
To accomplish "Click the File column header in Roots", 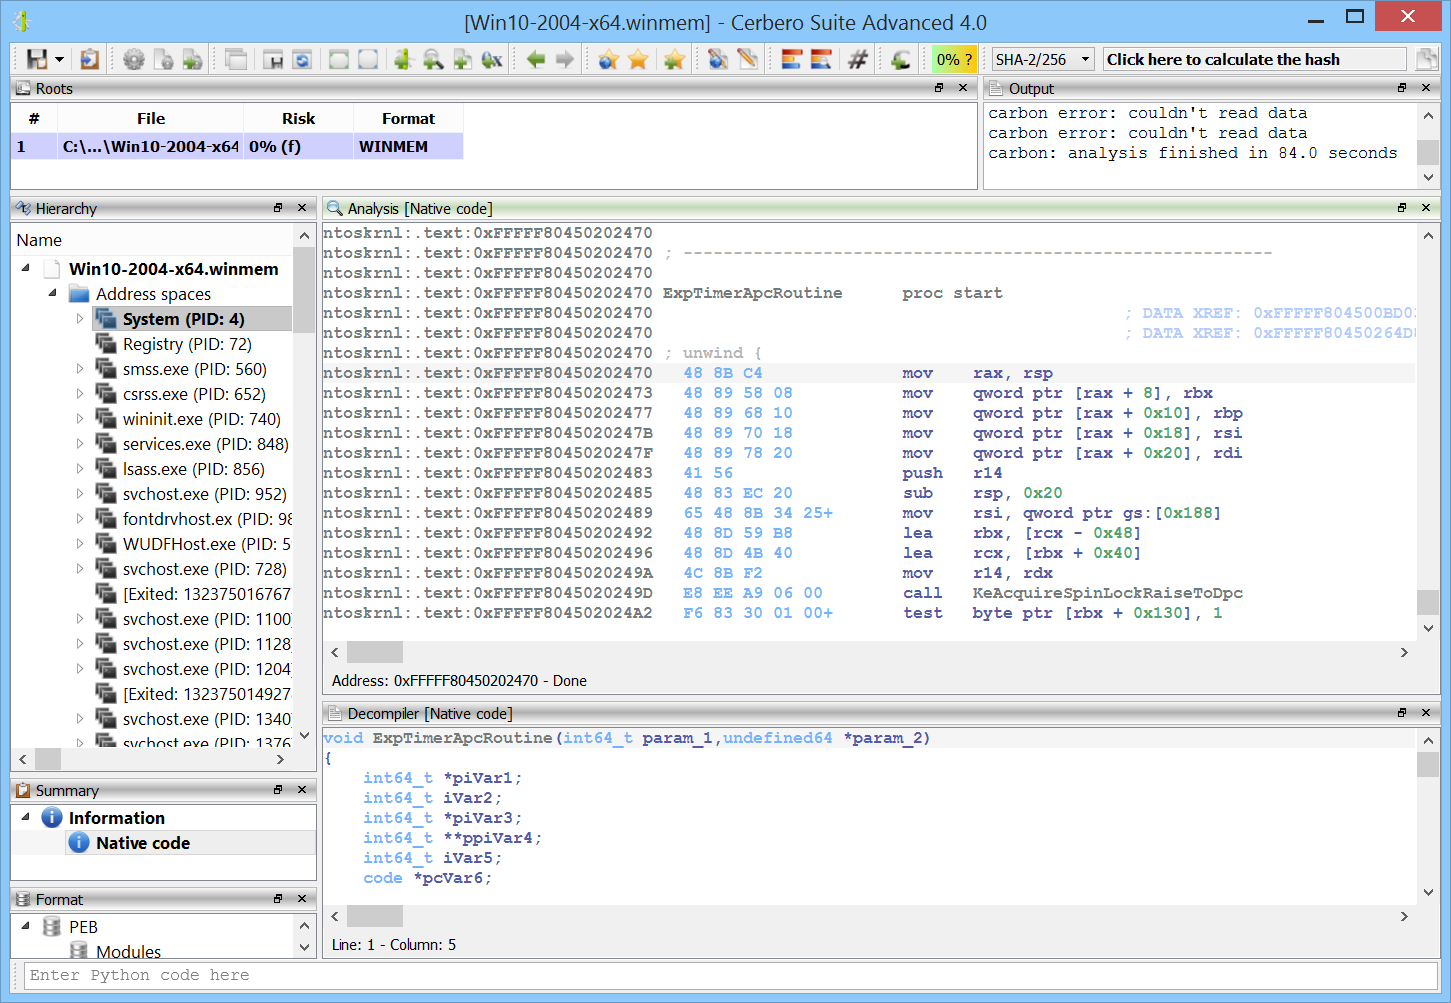I will [x=151, y=118].
